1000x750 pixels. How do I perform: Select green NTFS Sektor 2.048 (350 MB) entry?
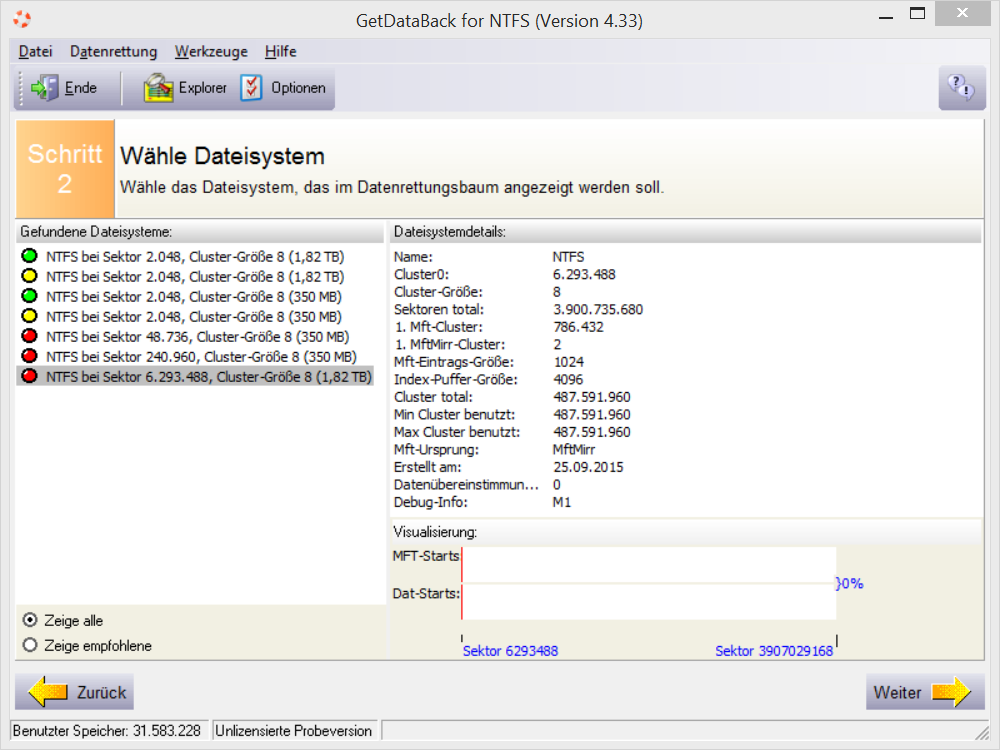(182, 297)
